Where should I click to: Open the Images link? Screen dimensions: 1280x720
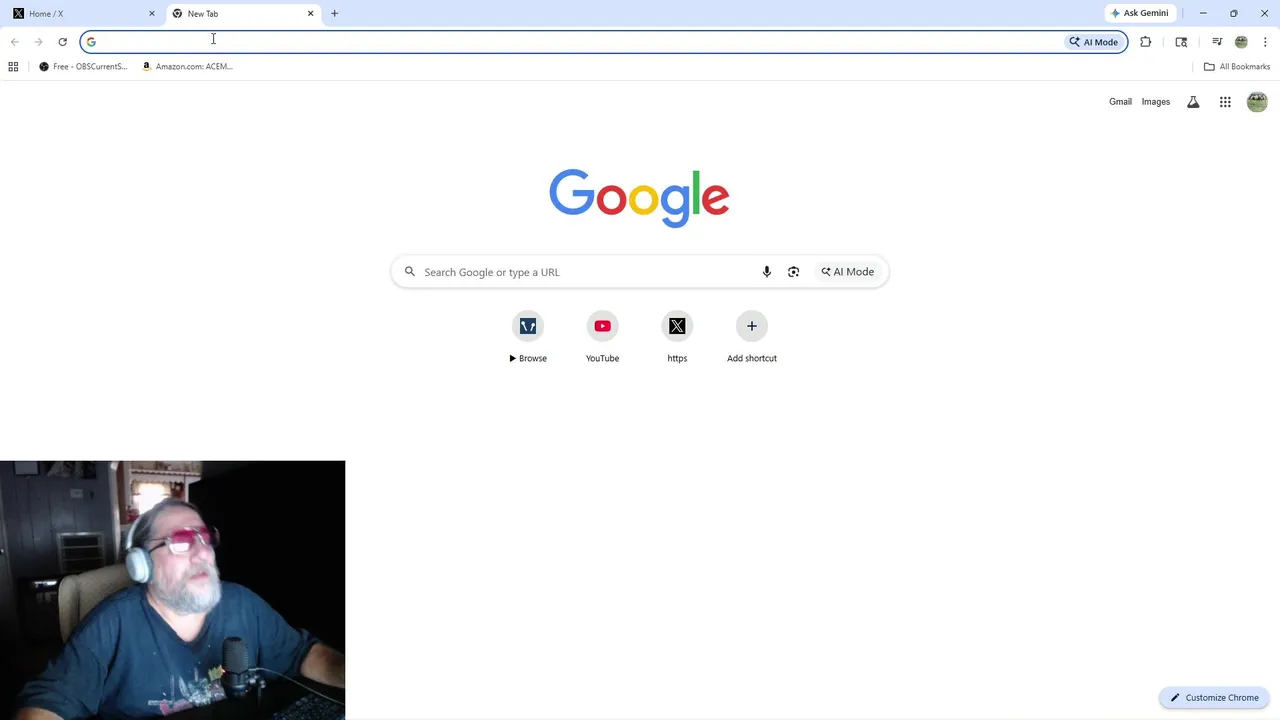pyautogui.click(x=1156, y=102)
